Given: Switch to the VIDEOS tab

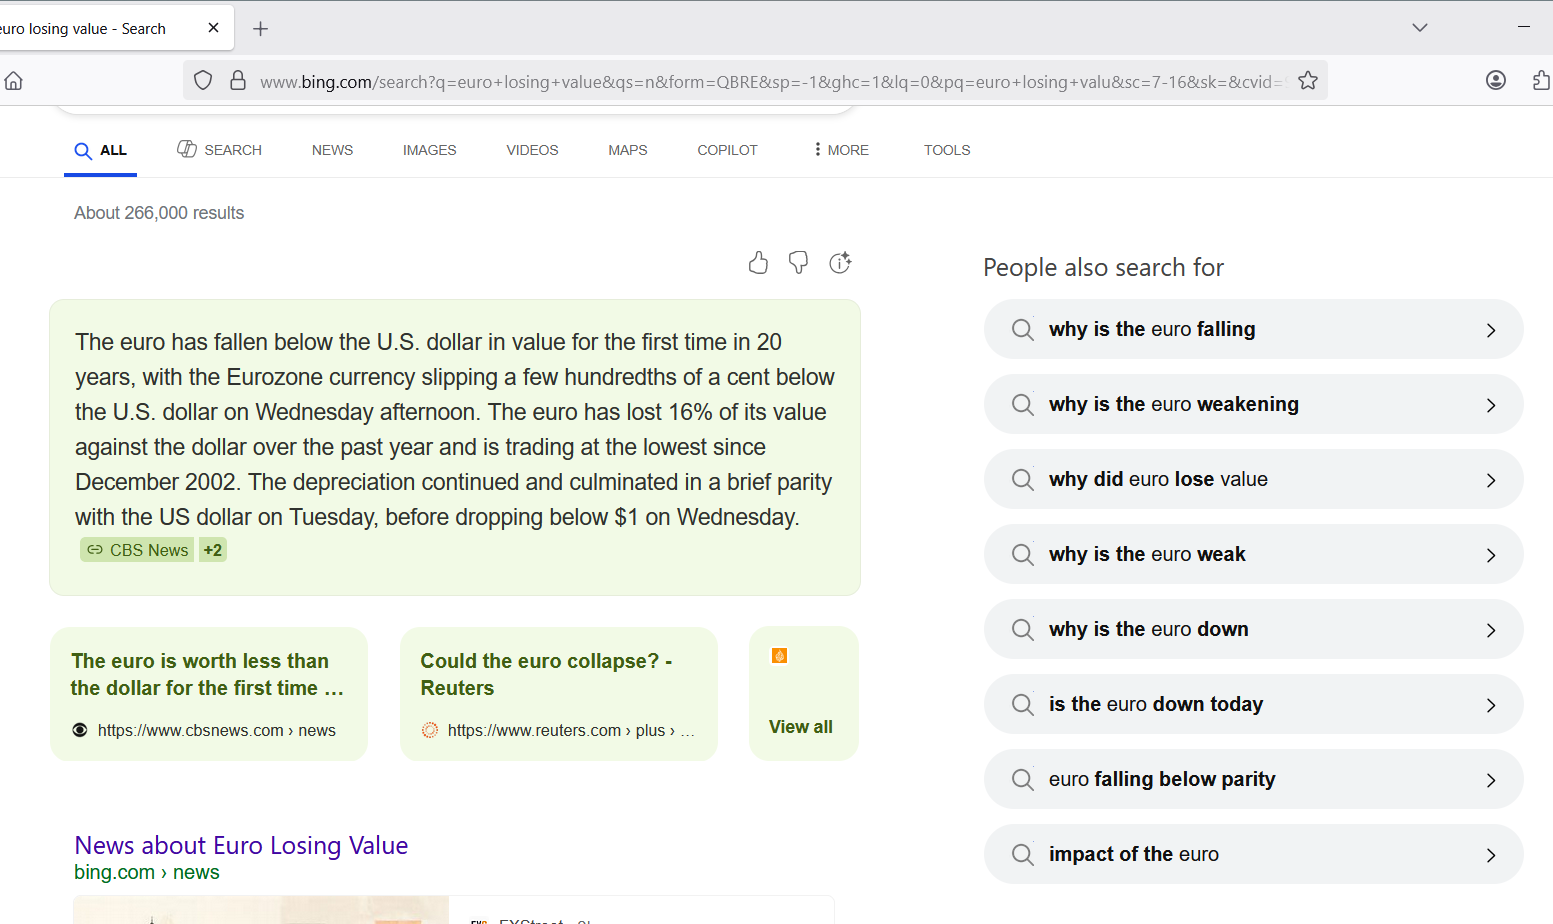Looking at the screenshot, I should coord(532,150).
